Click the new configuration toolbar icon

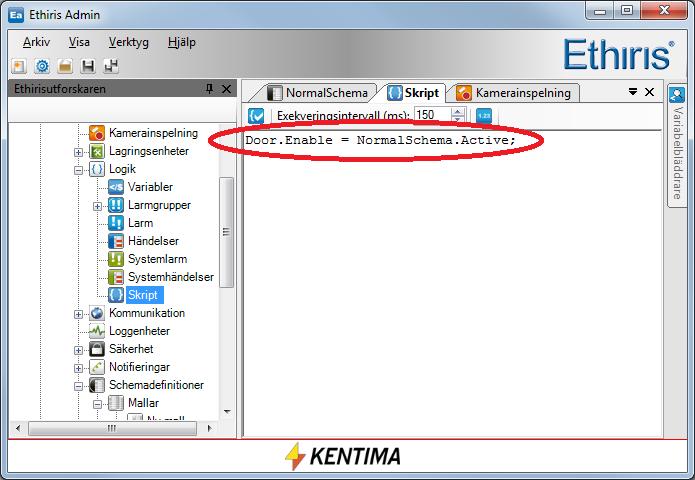[x=19, y=66]
